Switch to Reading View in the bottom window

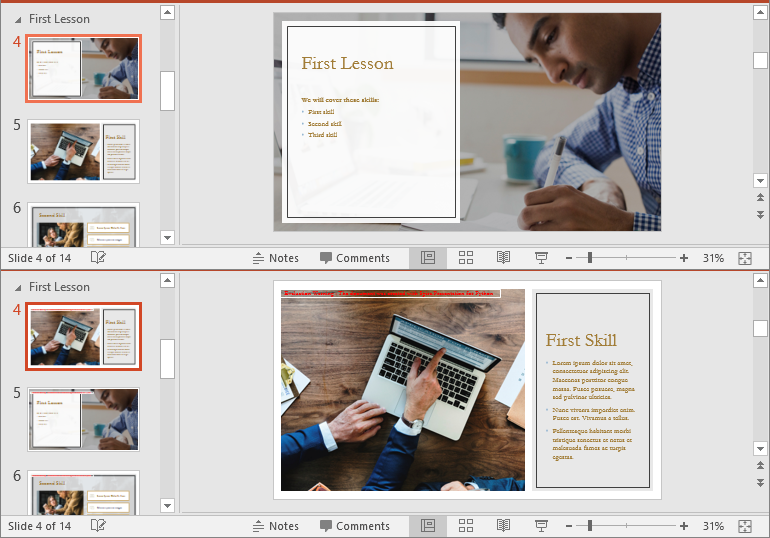click(x=503, y=526)
